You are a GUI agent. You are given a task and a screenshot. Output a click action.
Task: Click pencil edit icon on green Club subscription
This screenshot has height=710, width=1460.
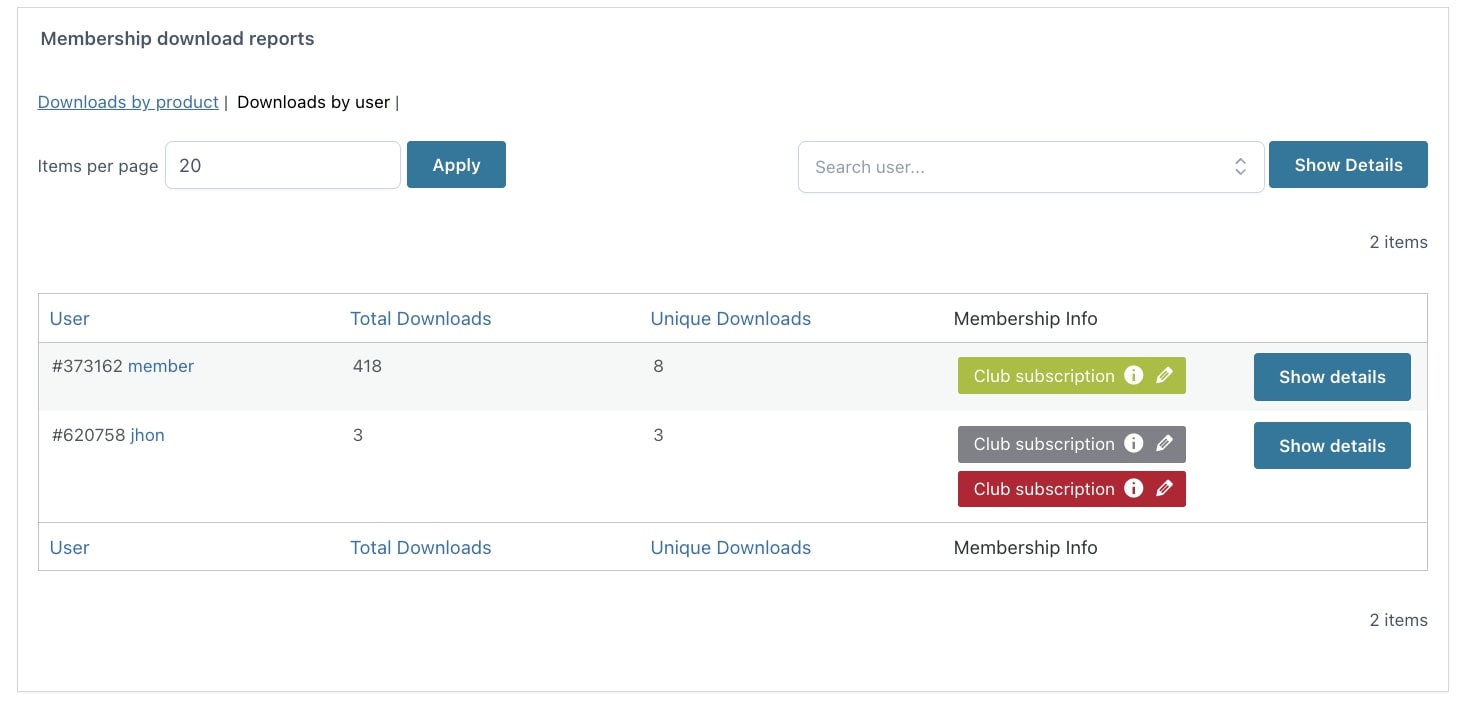tap(1164, 376)
